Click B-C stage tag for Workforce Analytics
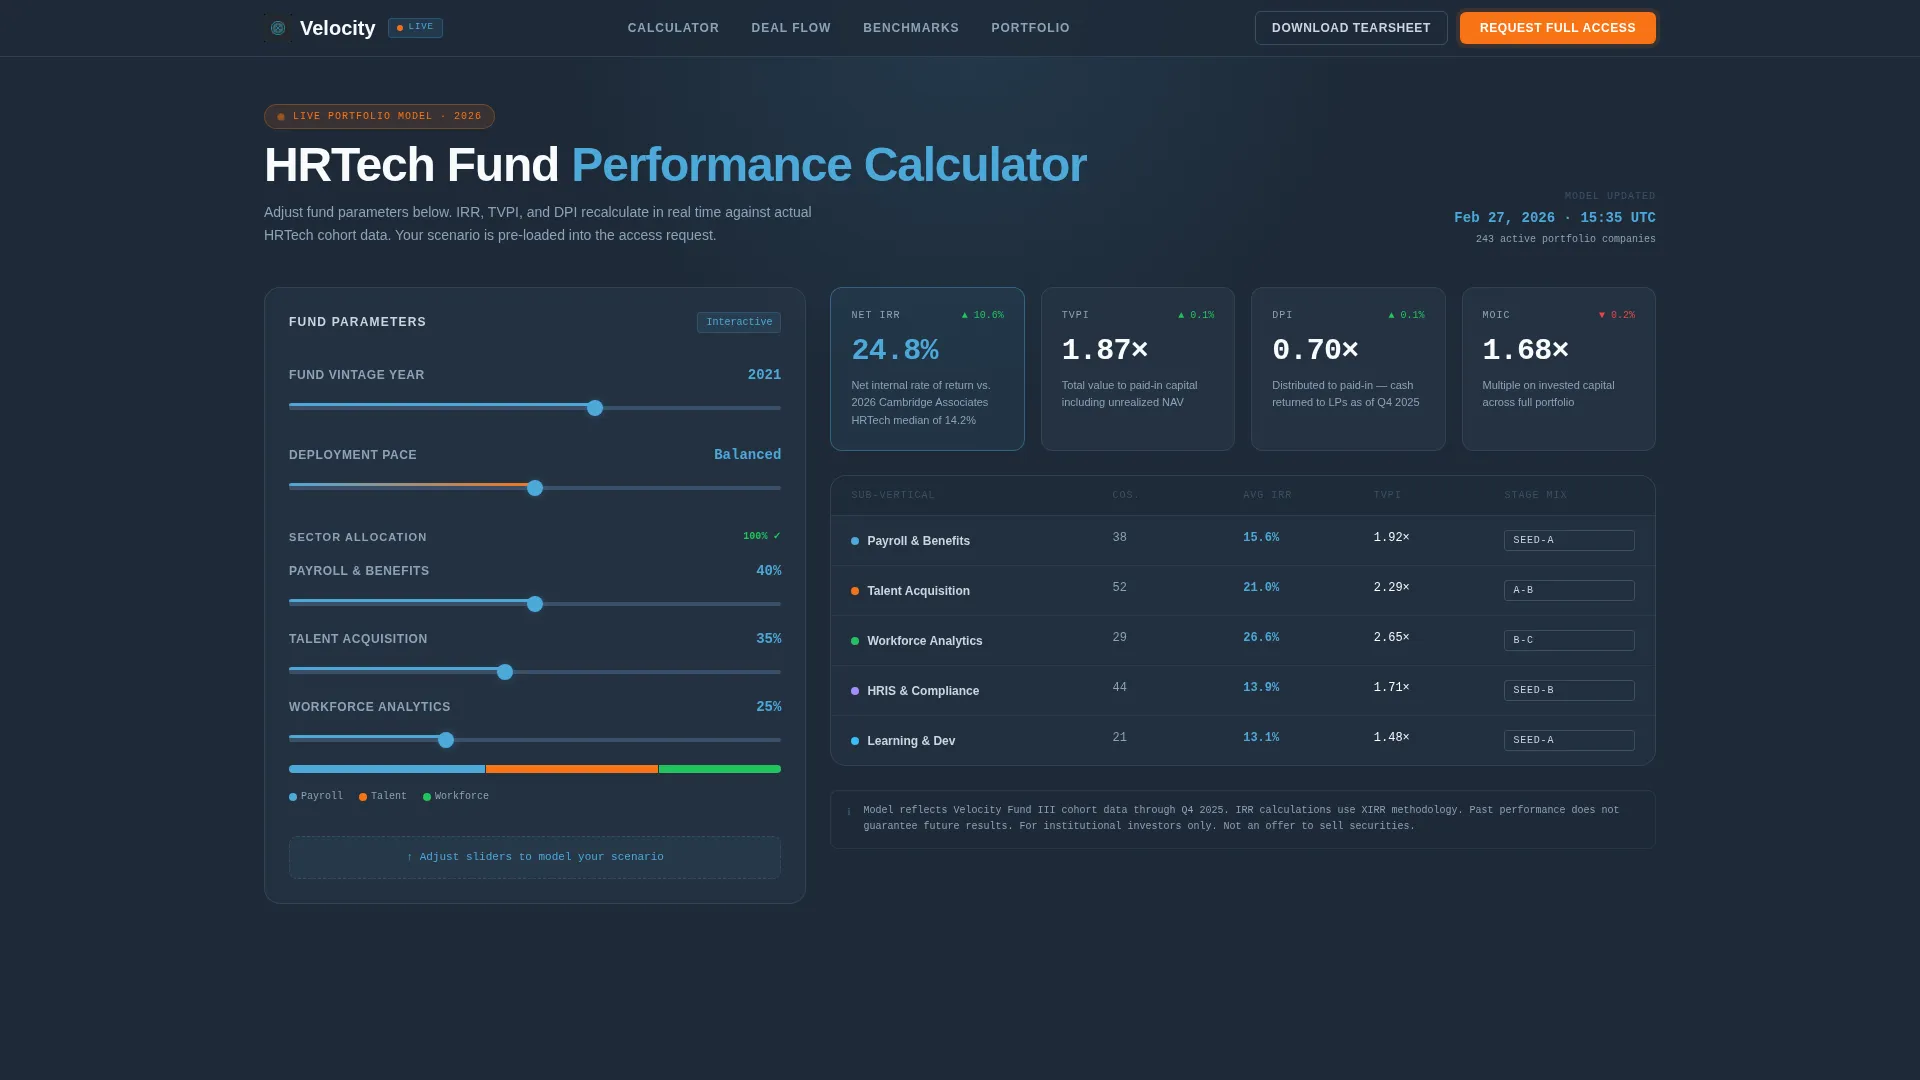 (1569, 641)
